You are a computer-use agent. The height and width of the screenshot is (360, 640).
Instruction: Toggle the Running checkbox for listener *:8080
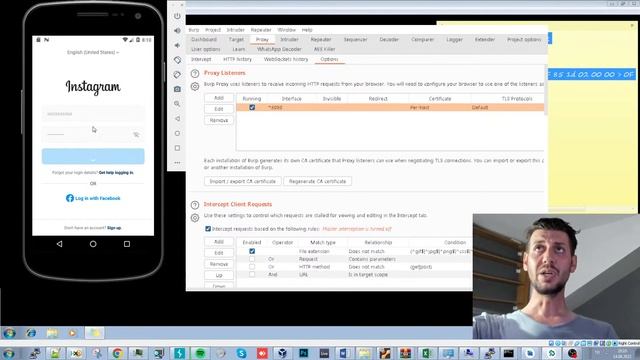pos(252,107)
